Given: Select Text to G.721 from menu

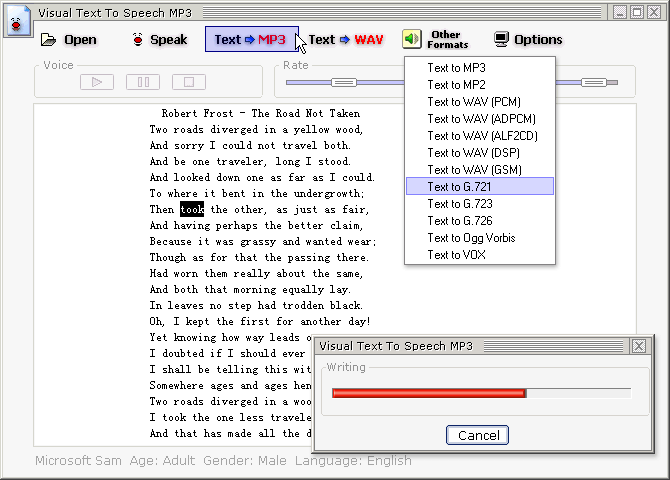Looking at the screenshot, I should (x=479, y=187).
